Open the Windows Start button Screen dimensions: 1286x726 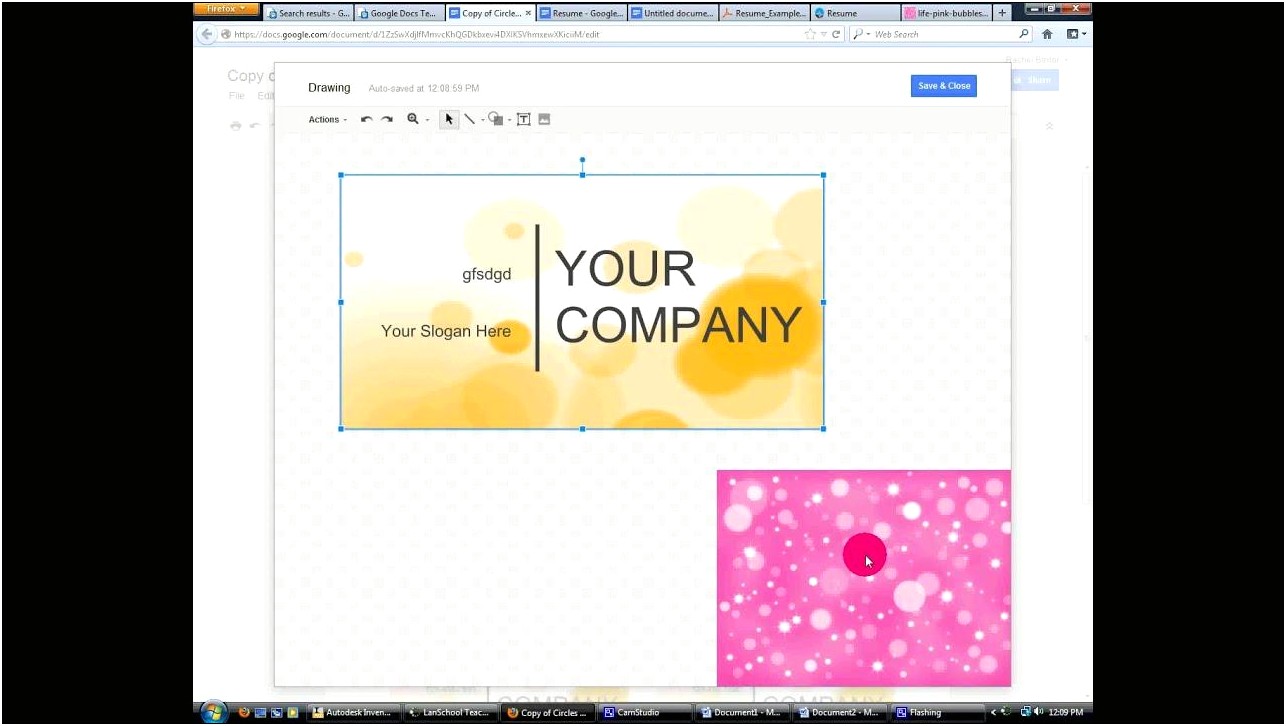214,712
